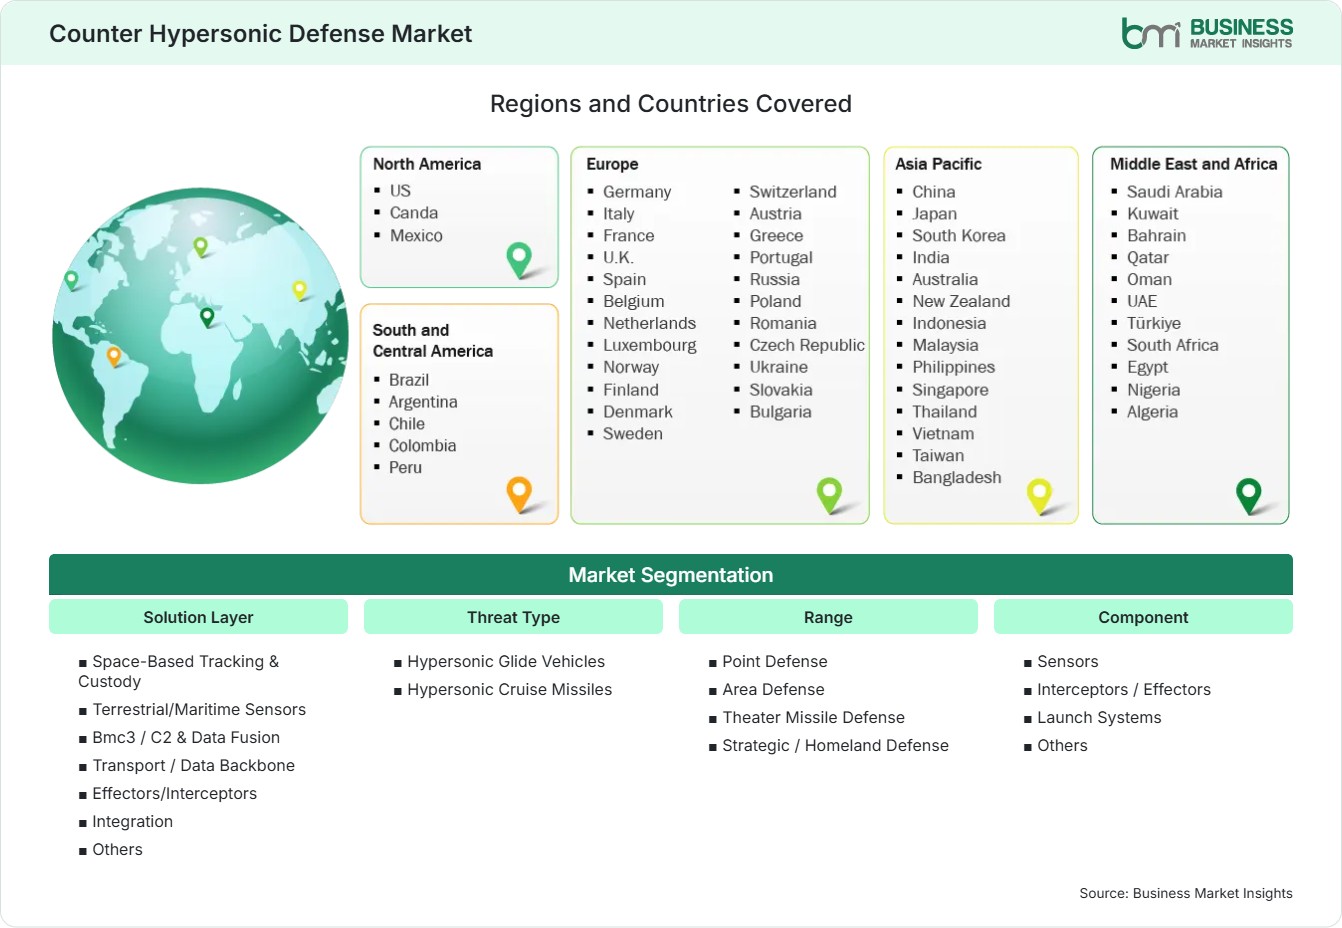Click 'Saudi Arabia' in Middle East list

pos(1175,192)
